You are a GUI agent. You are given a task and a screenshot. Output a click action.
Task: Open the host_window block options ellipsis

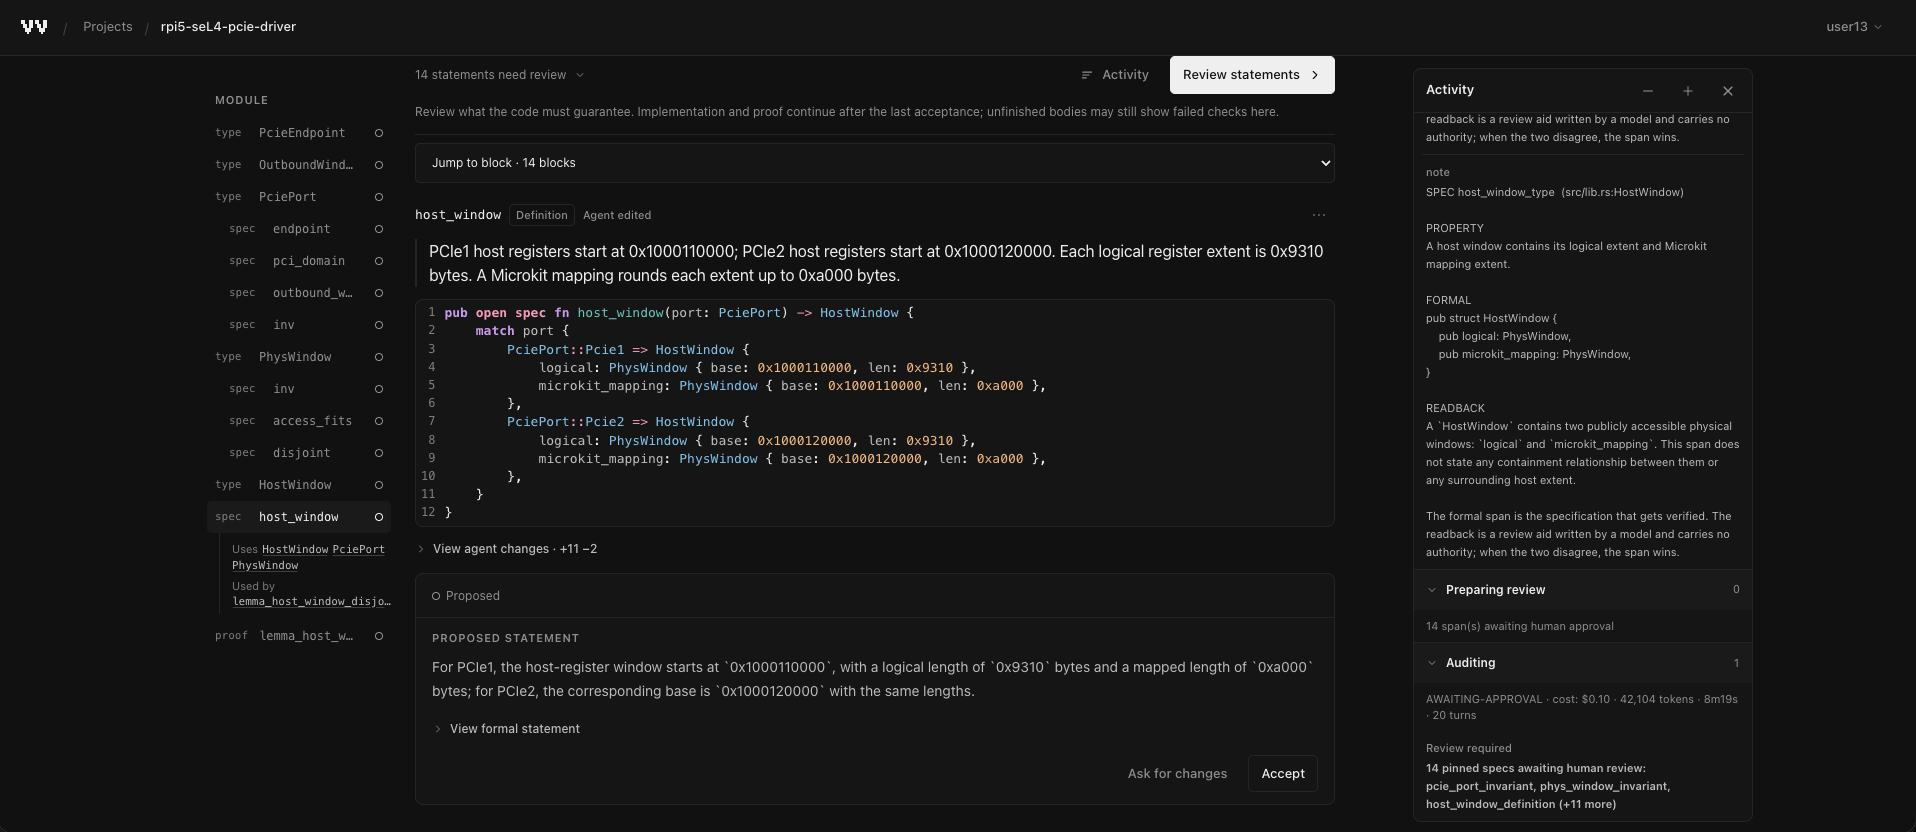[1319, 215]
